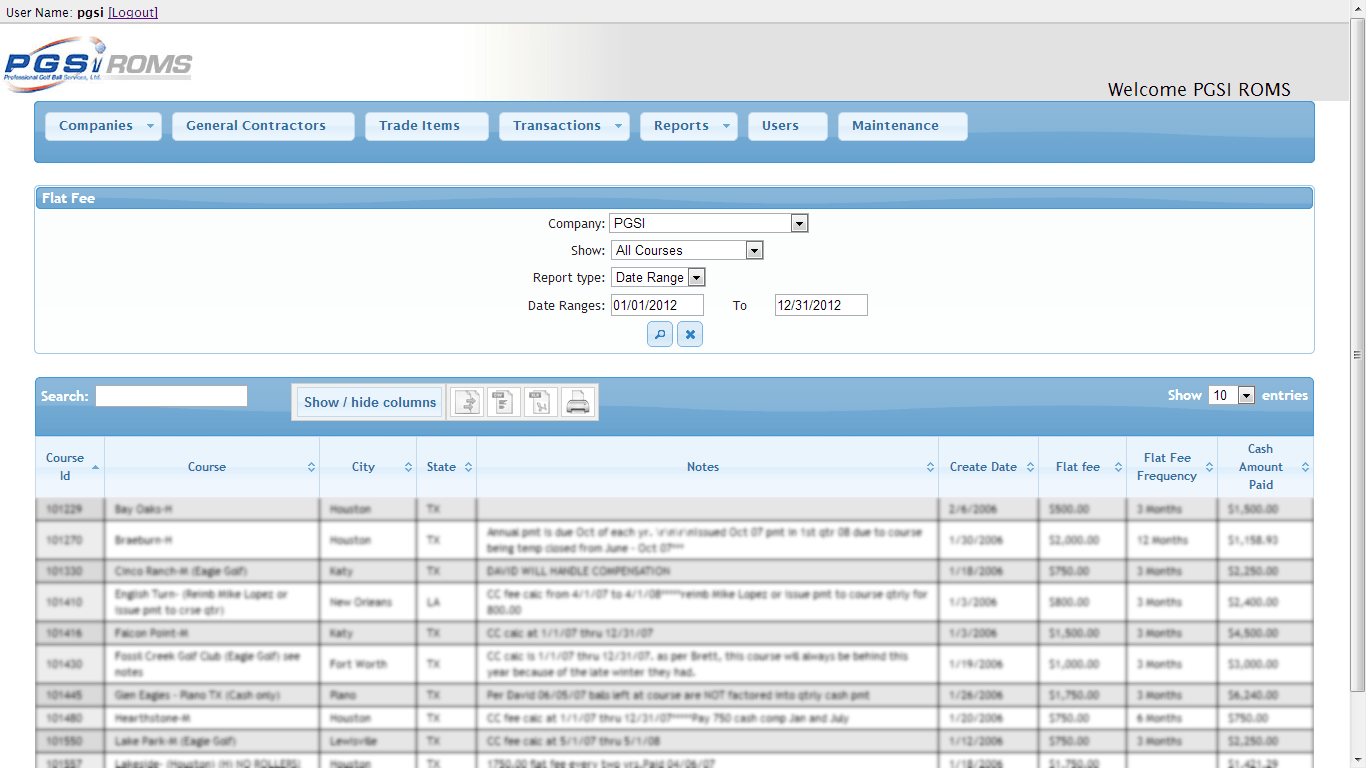Export table using the CSV icon
This screenshot has height=768, width=1366.
pos(503,402)
